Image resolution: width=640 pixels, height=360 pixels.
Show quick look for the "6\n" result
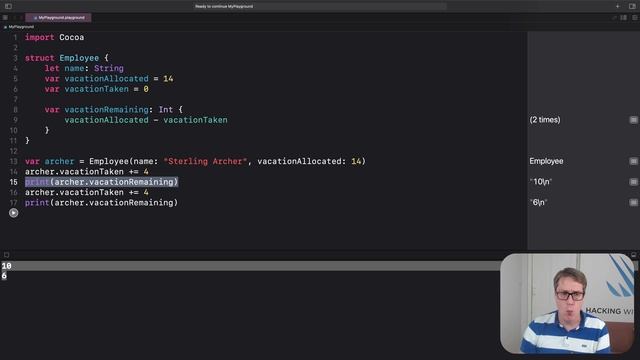click(x=633, y=202)
